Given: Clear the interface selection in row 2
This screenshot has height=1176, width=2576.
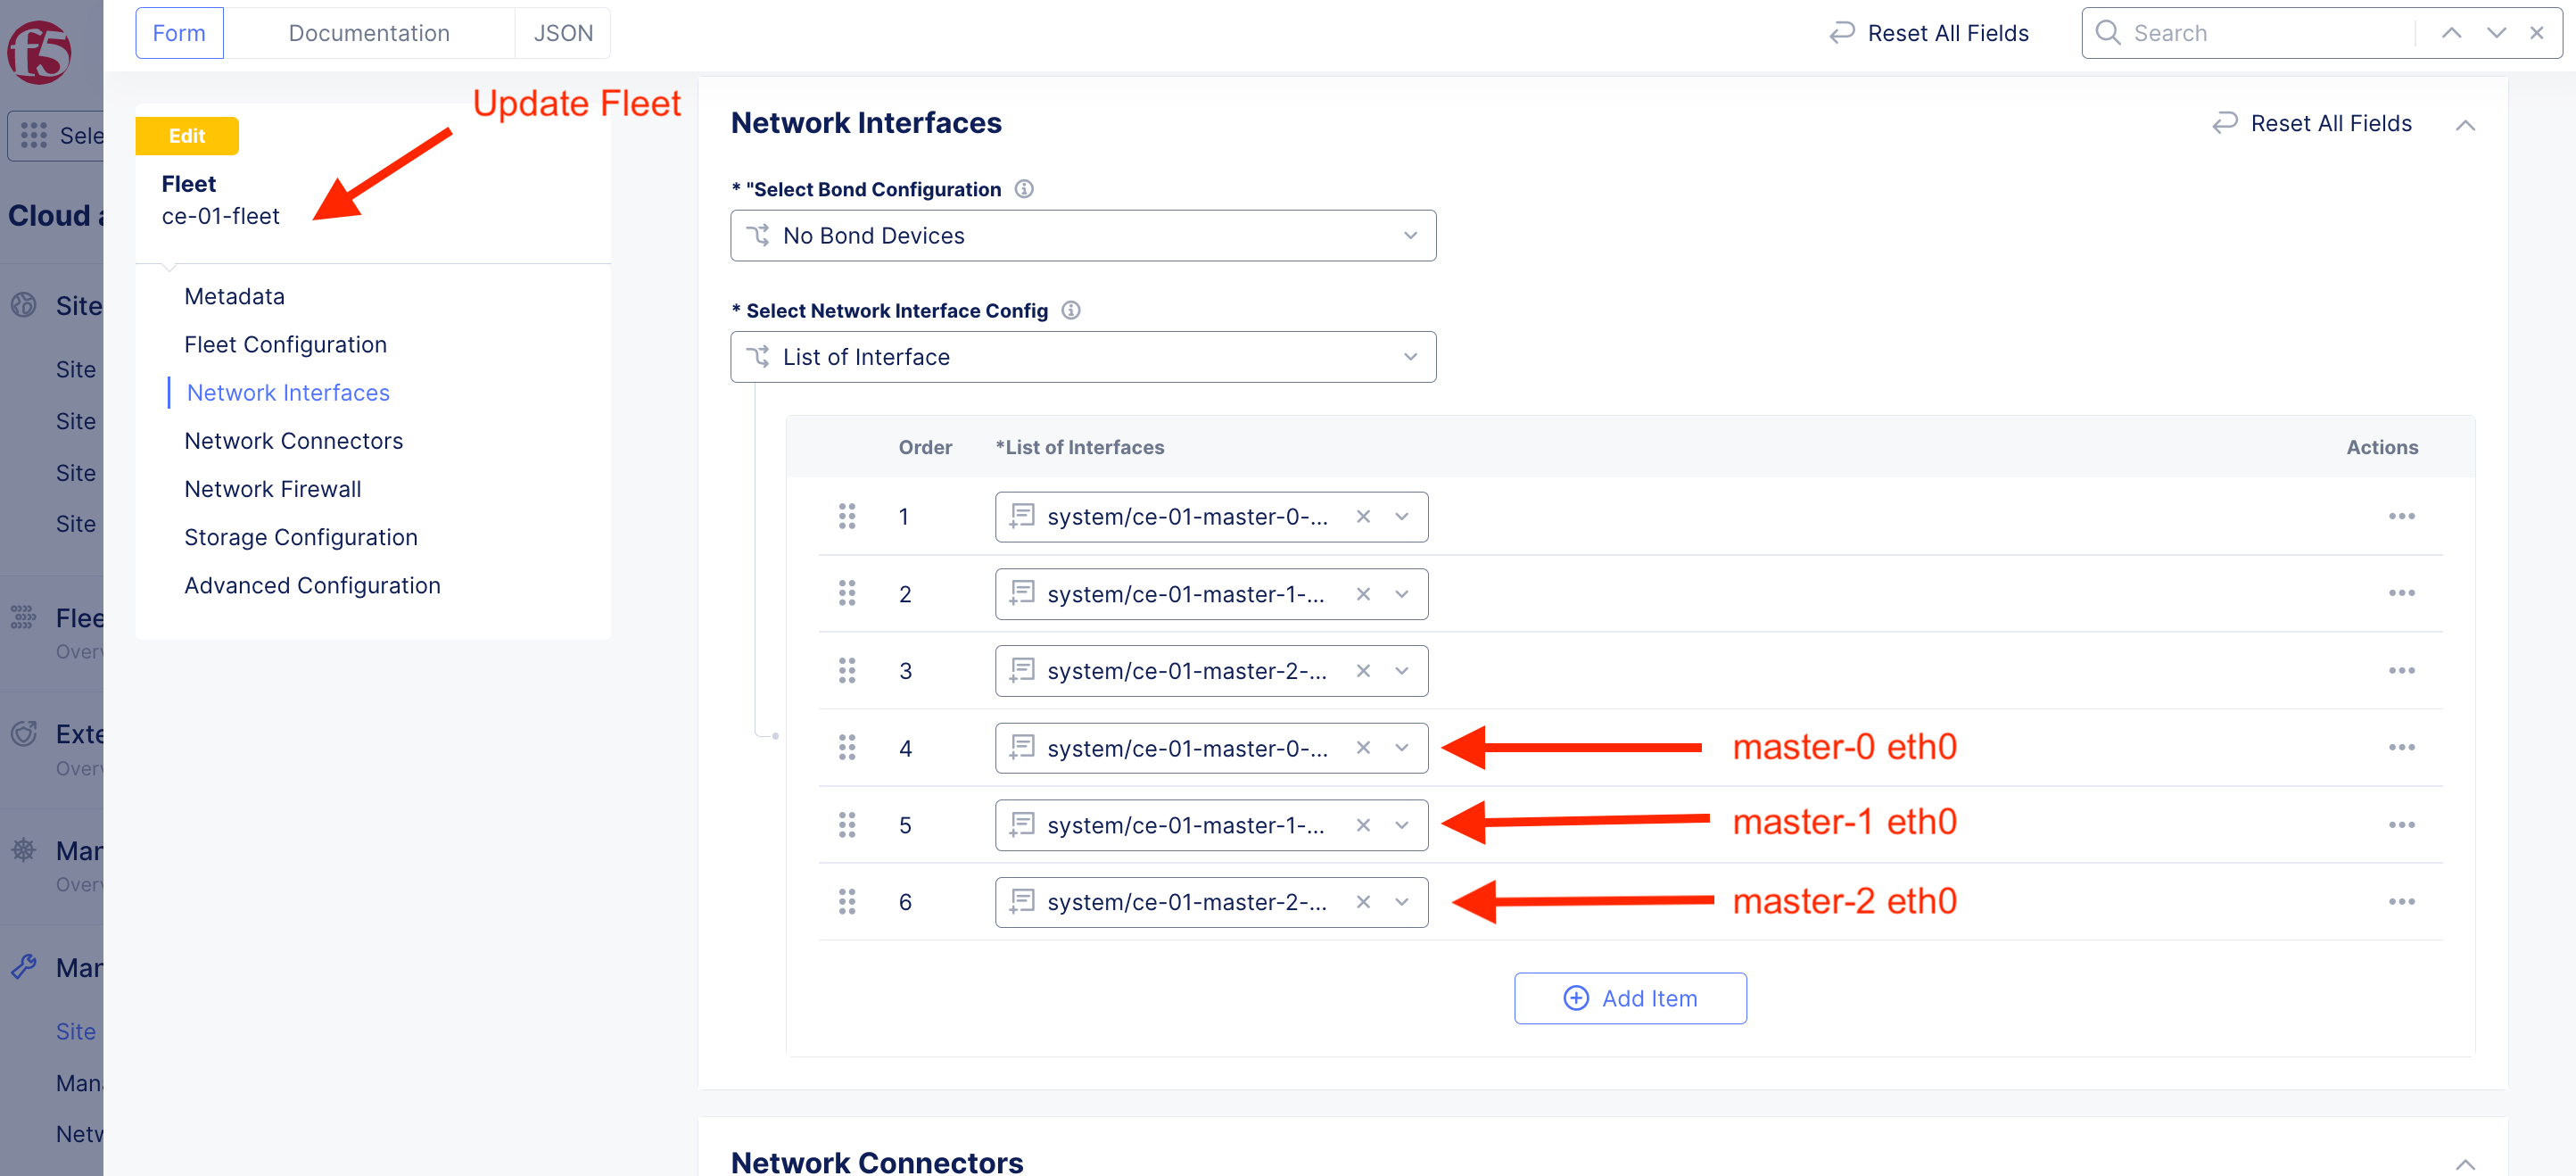Looking at the screenshot, I should (1363, 594).
